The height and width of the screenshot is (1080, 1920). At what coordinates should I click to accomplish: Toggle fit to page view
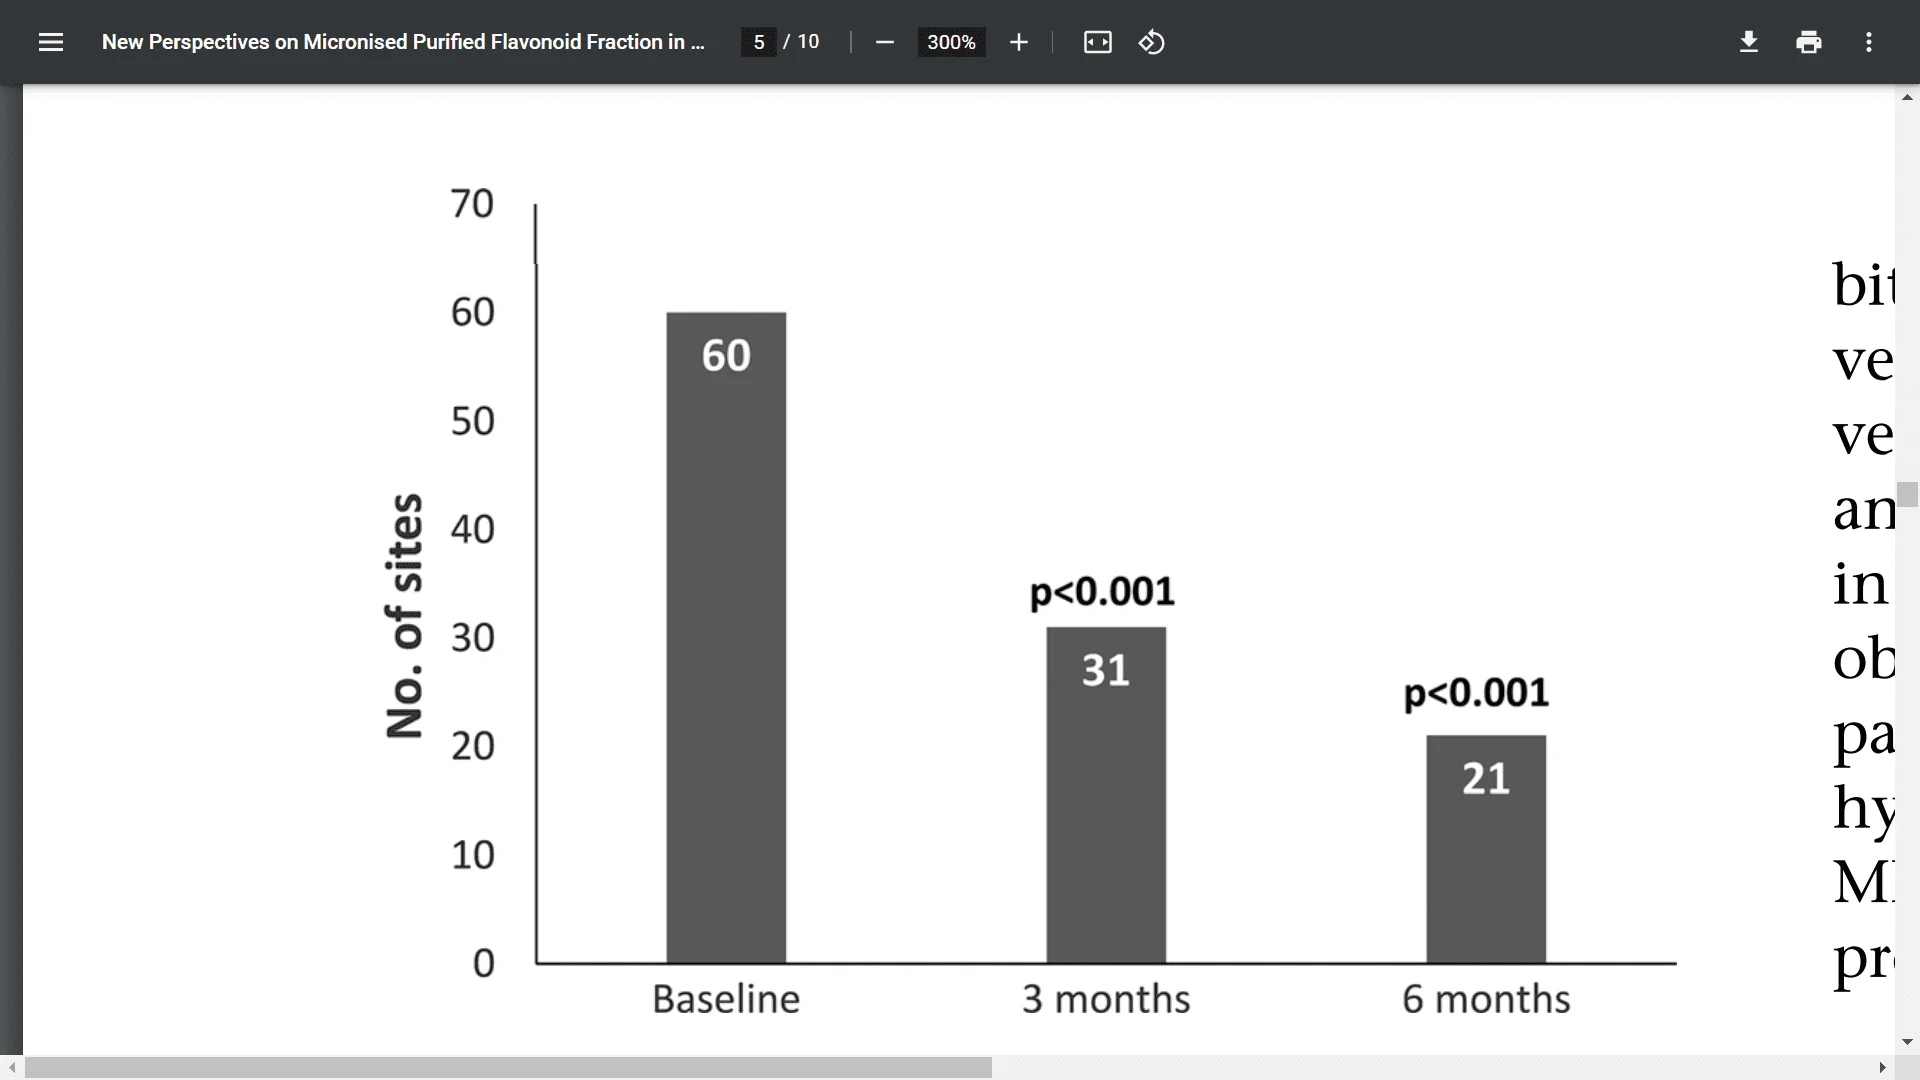tap(1098, 42)
